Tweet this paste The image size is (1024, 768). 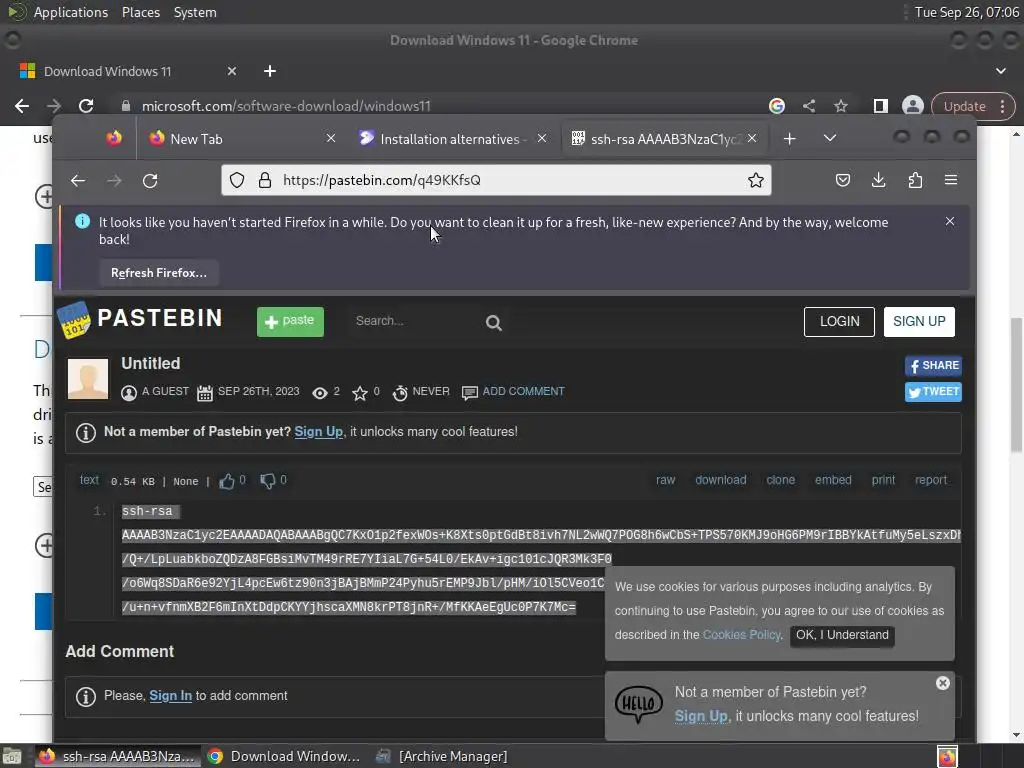pyautogui.click(x=933, y=392)
